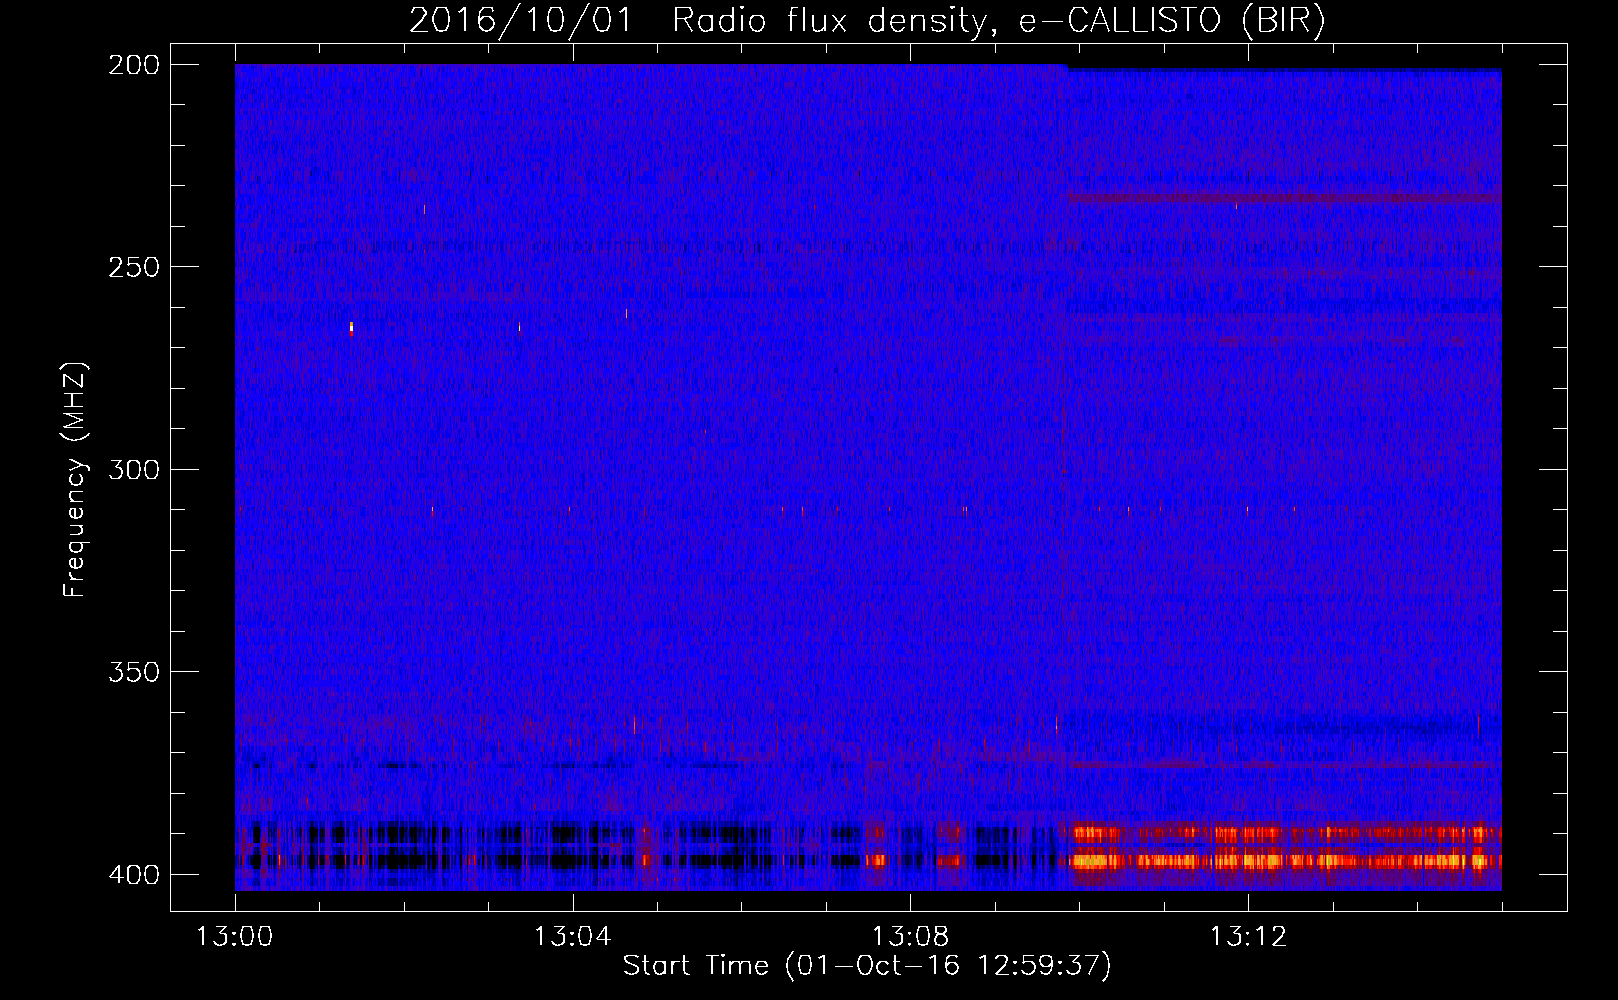Click the bright yellow burst band near 400 MHz after 13:10
Viewport: 1618px width, 1000px height.
[x=1285, y=860]
